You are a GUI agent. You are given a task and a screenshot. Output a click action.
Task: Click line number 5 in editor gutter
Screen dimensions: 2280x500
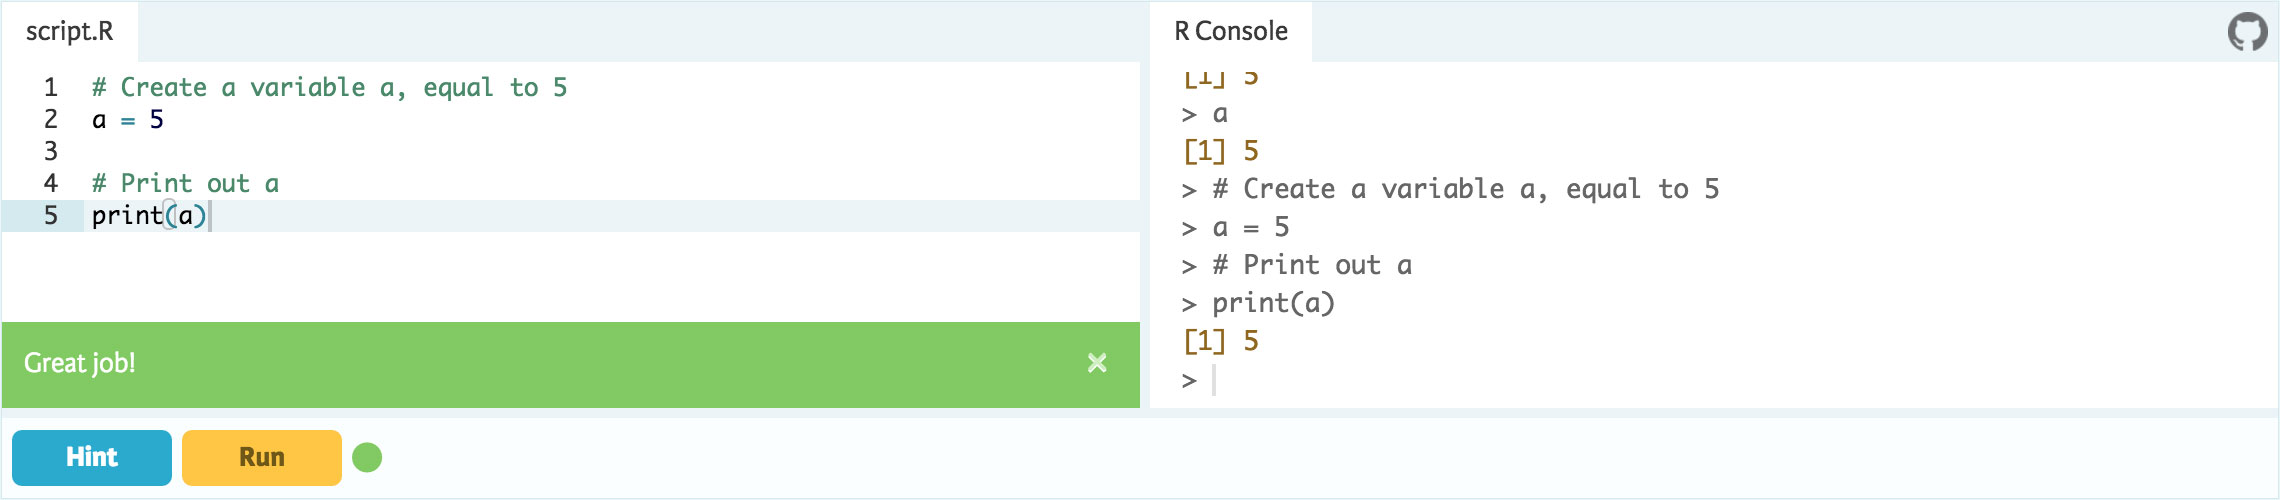point(51,216)
